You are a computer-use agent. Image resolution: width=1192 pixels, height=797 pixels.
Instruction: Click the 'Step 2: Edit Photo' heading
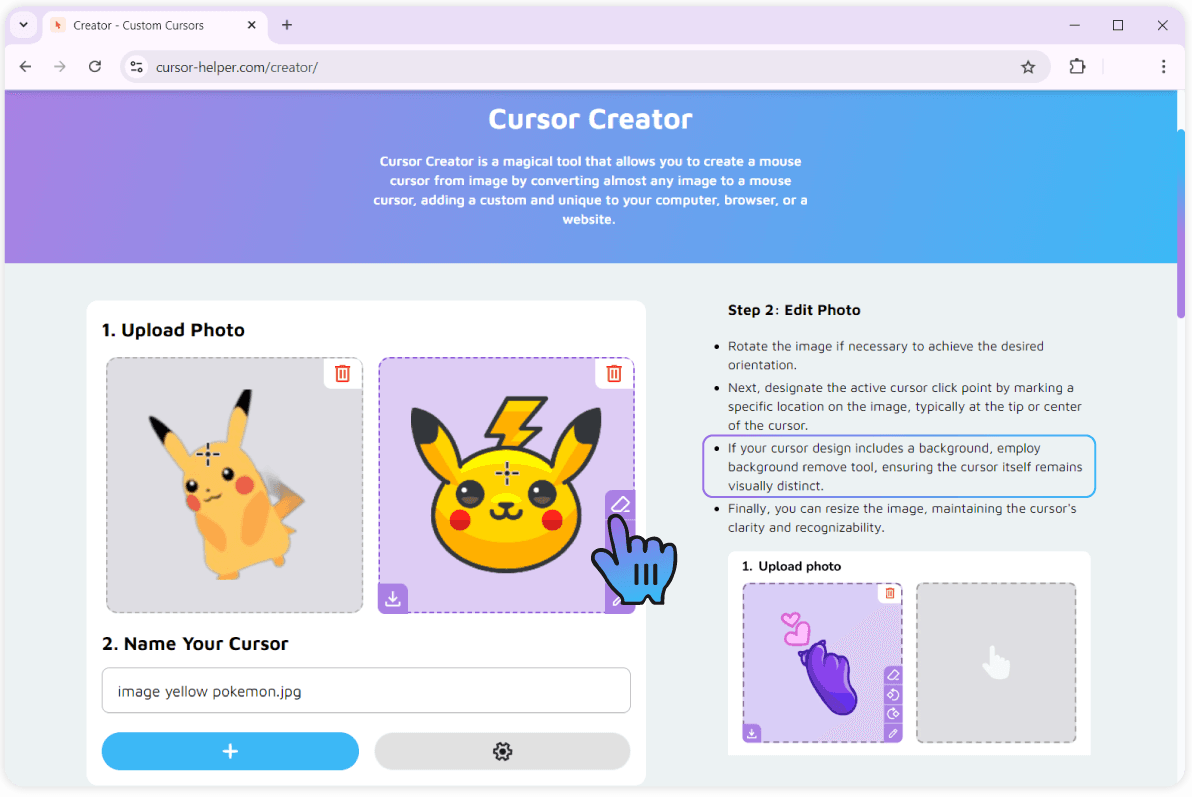794,310
